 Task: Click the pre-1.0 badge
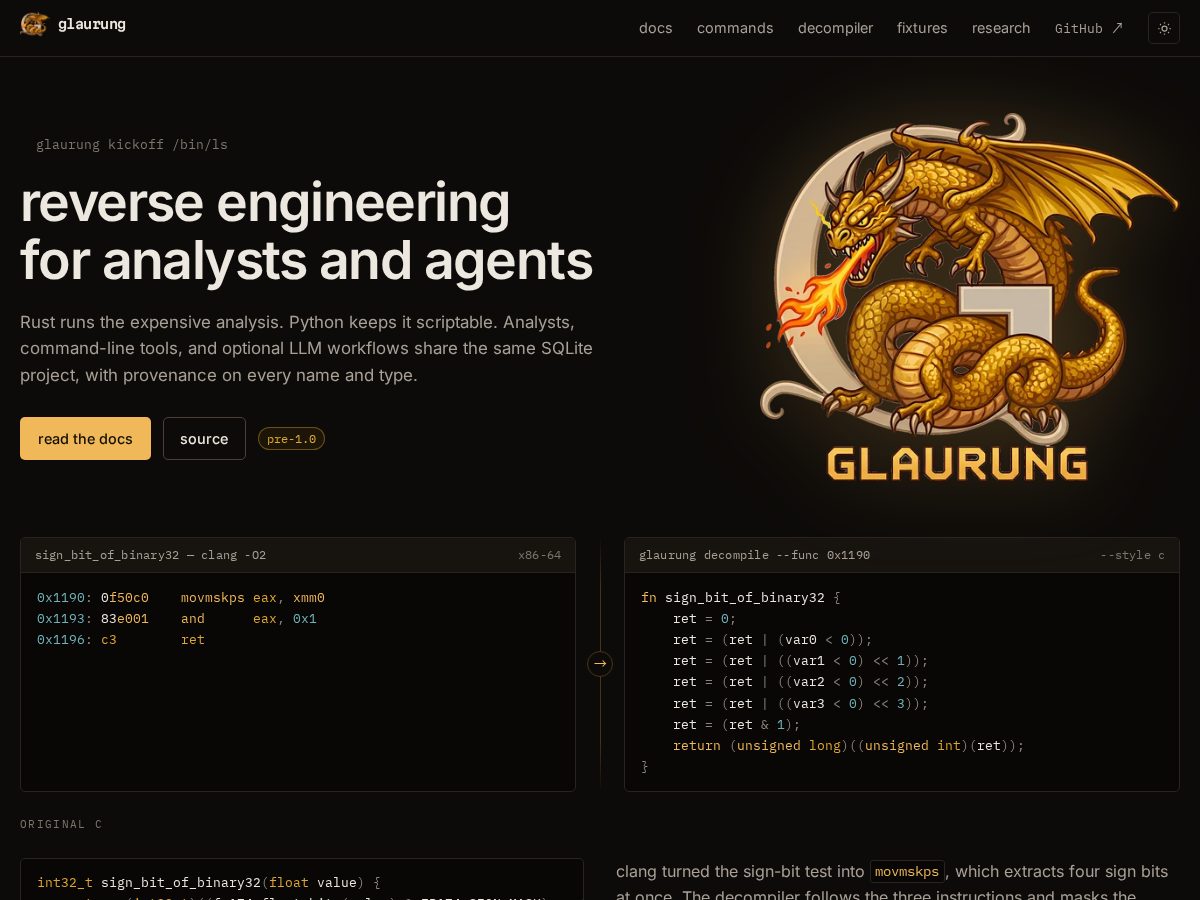click(291, 439)
